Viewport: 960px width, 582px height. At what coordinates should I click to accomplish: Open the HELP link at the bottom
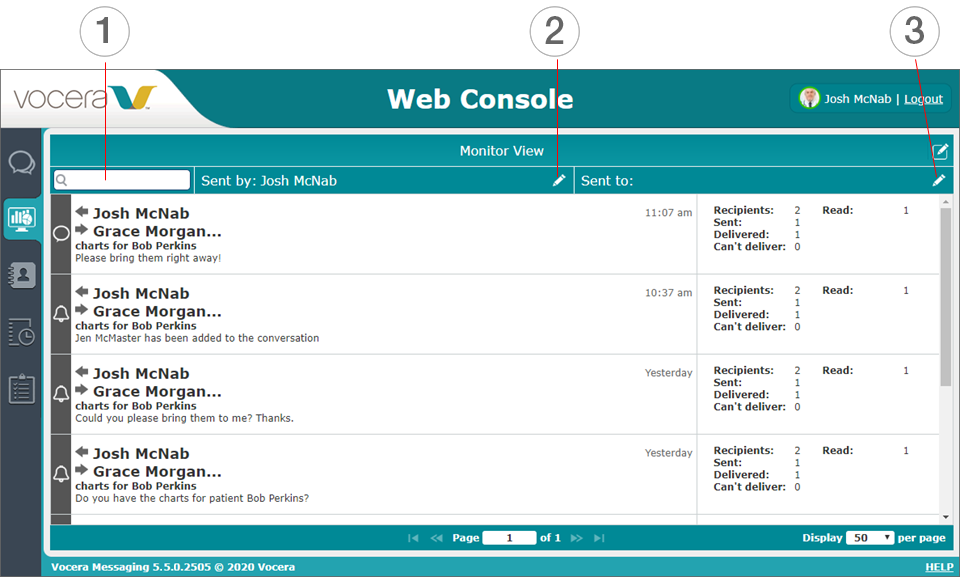938,566
